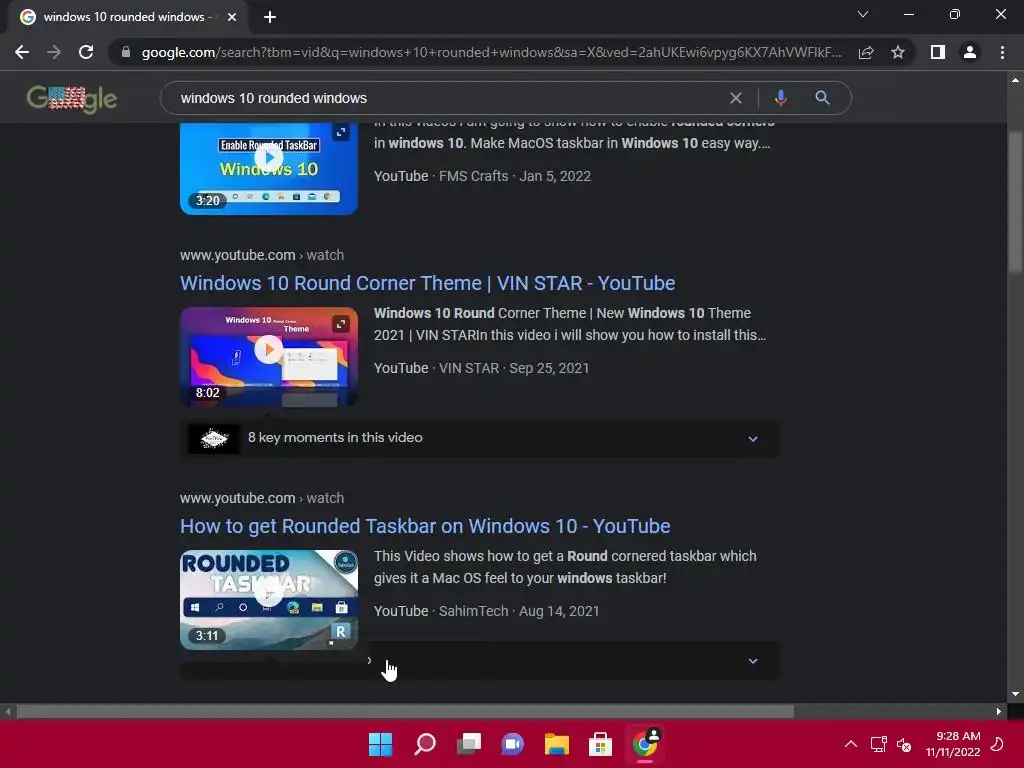The image size is (1024, 768).
Task: Click the horizontal scrollbar thumb
Action: pos(405,711)
